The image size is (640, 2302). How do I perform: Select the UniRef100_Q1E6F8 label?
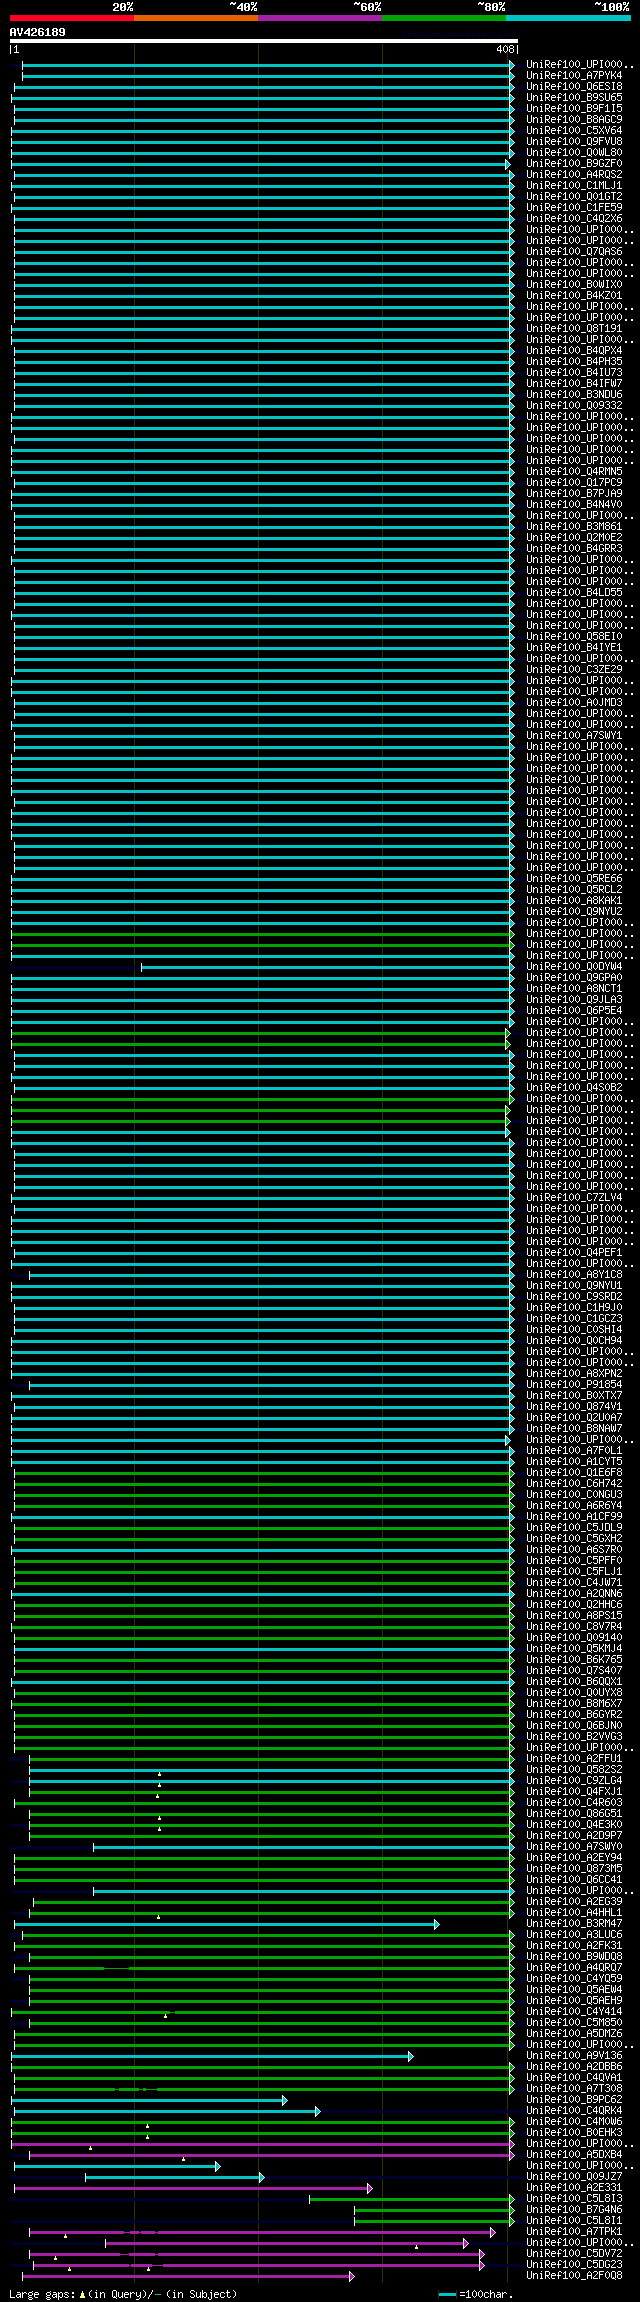pyautogui.click(x=574, y=1472)
